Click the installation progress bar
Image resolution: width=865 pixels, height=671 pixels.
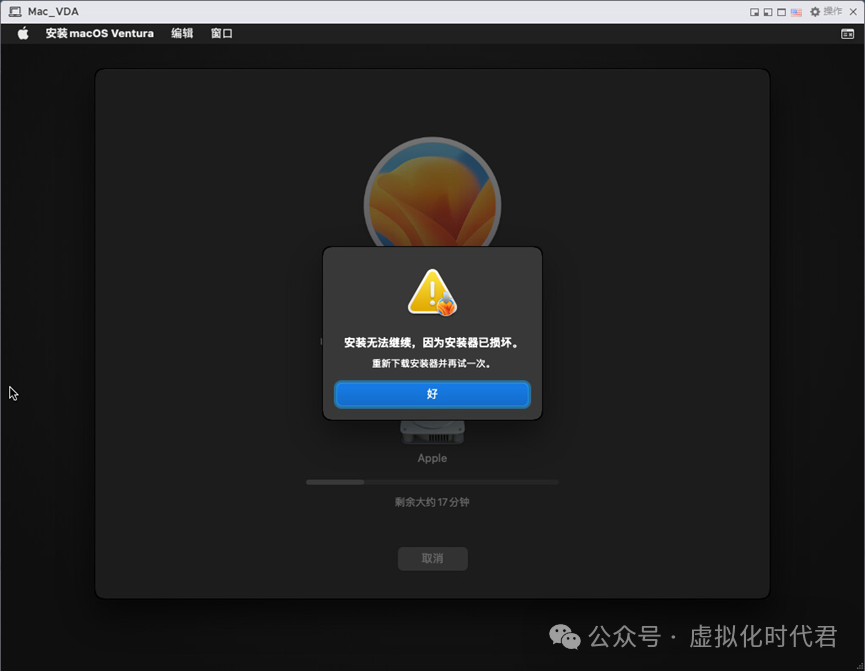(x=432, y=482)
